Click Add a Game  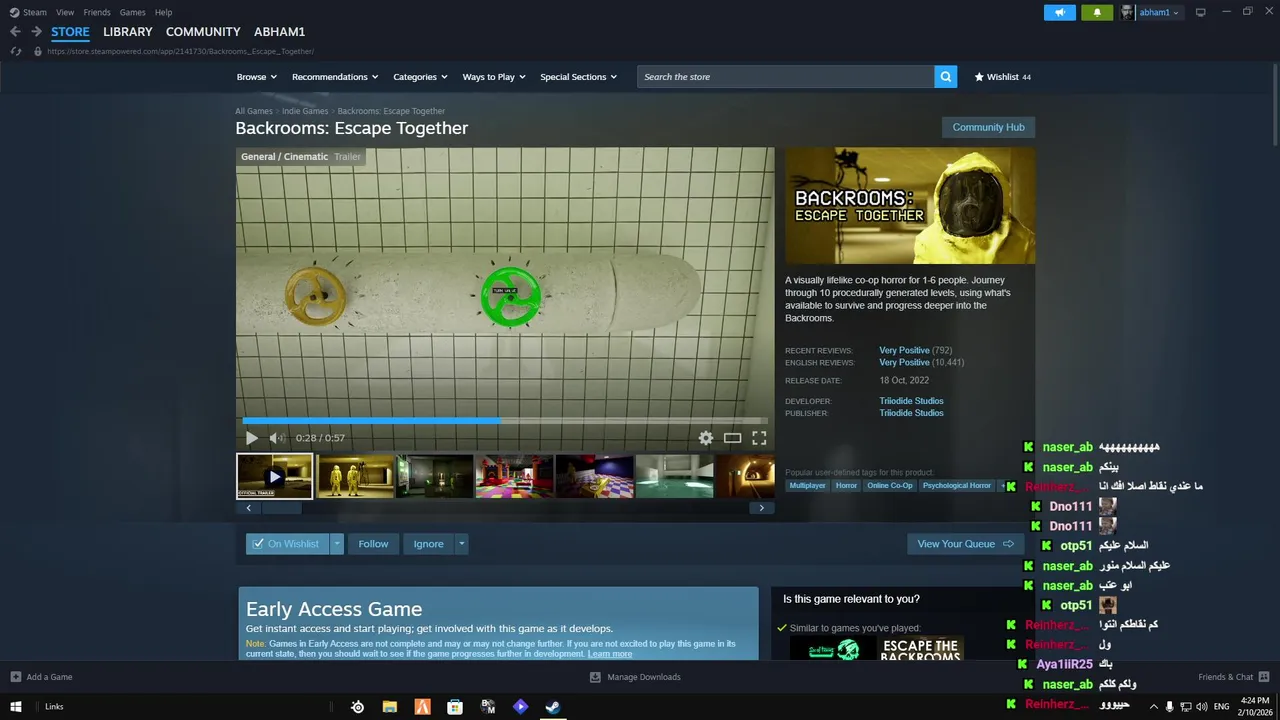(41, 677)
